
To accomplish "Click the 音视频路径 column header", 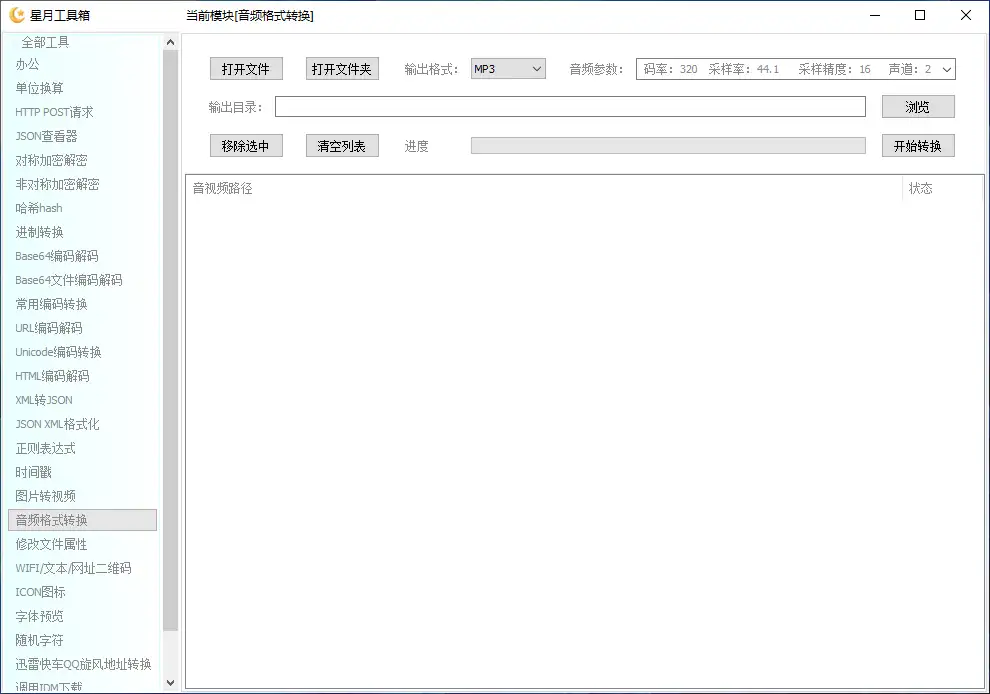I will (544, 188).
